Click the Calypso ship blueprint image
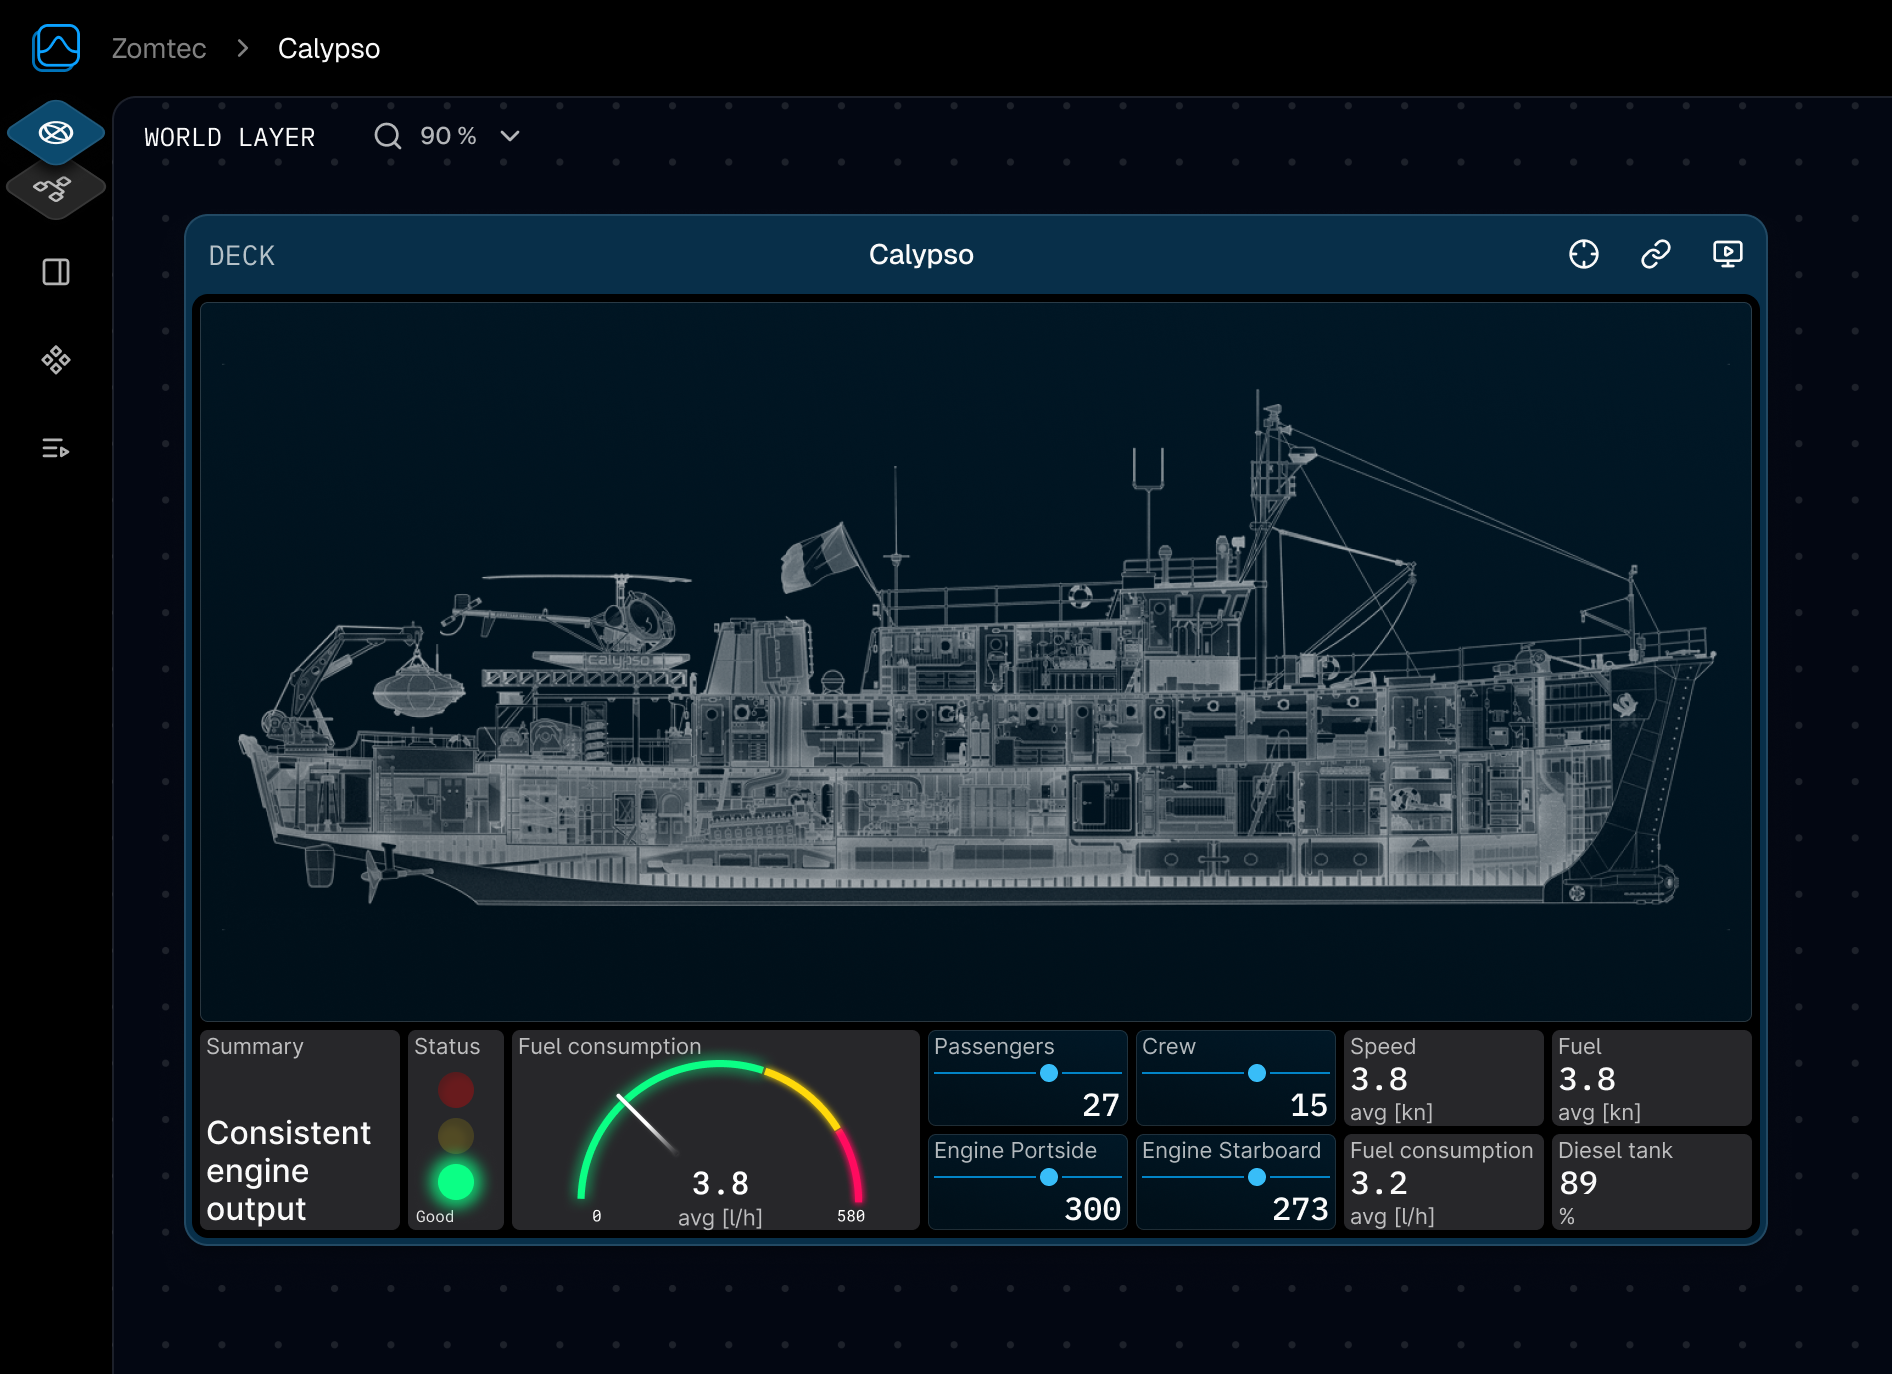This screenshot has height=1374, width=1892. tap(975, 660)
